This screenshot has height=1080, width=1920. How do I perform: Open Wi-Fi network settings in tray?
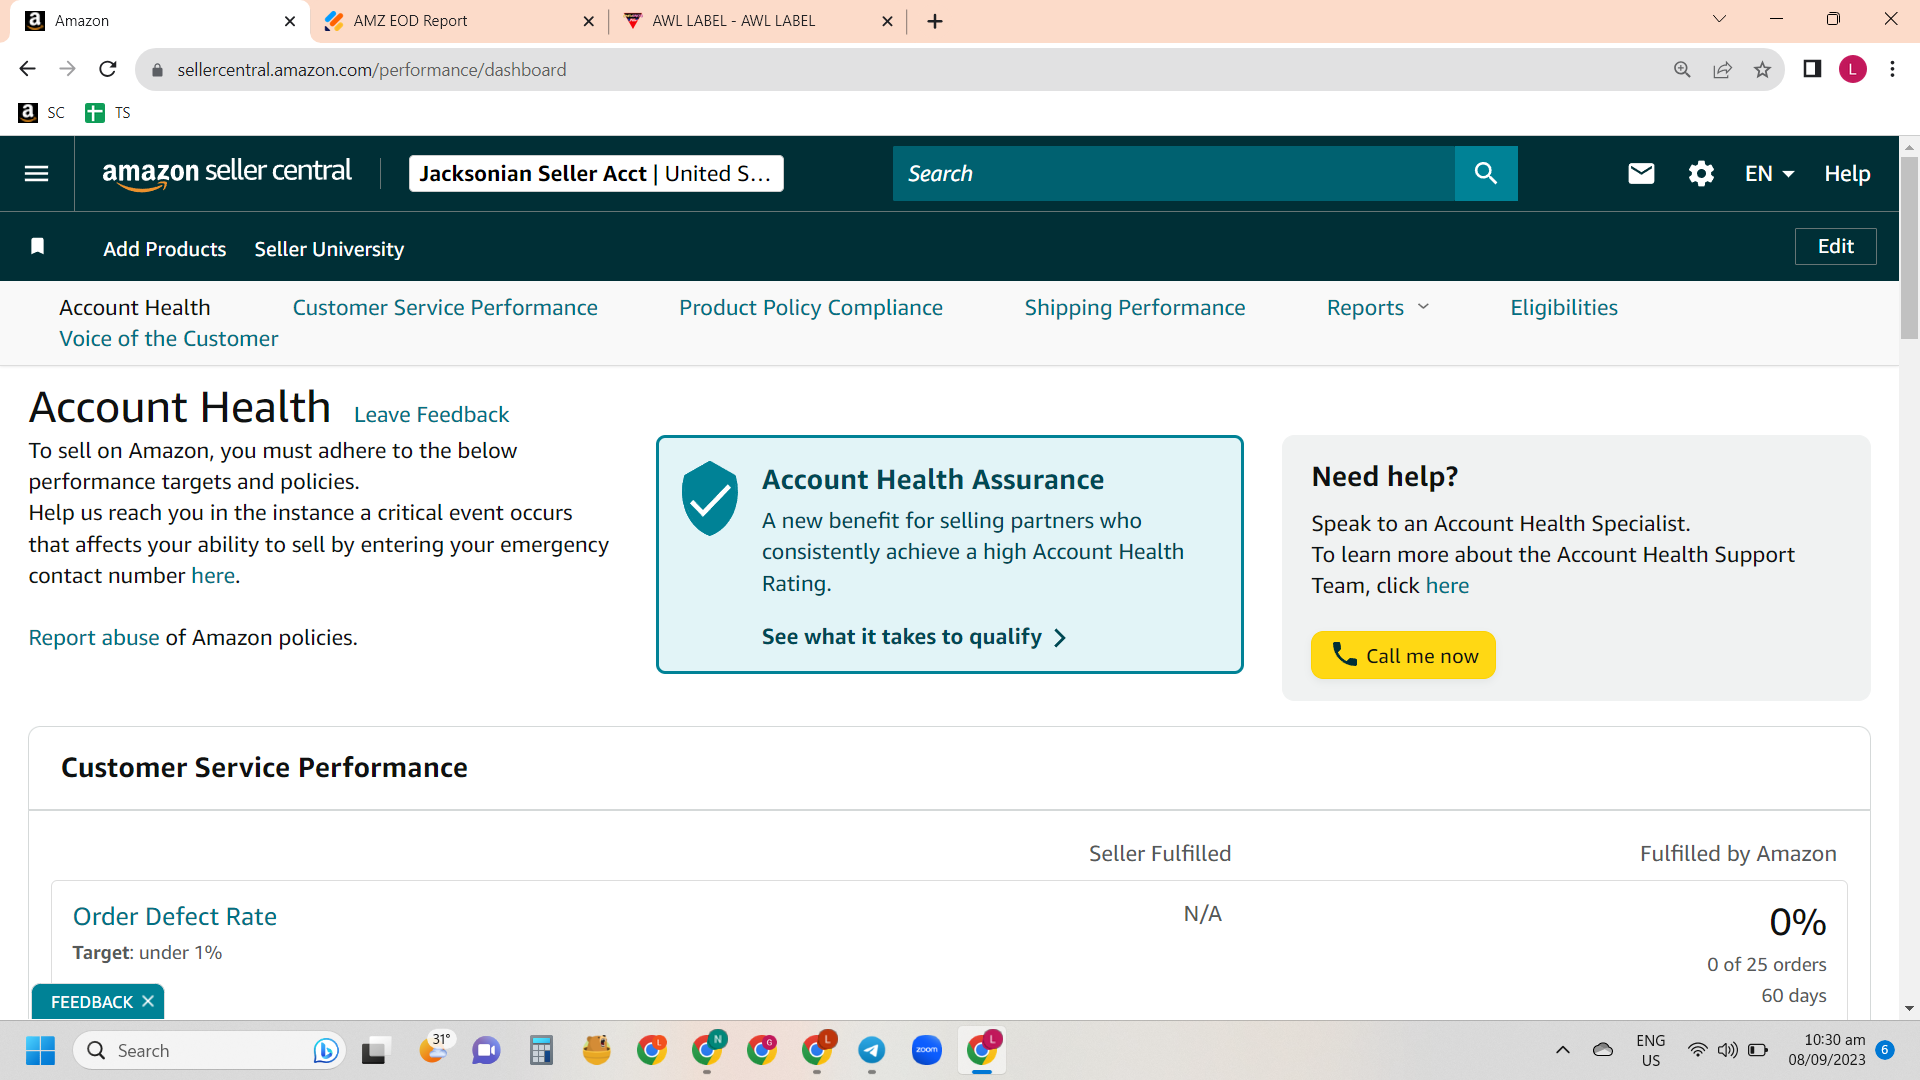coord(1697,1050)
